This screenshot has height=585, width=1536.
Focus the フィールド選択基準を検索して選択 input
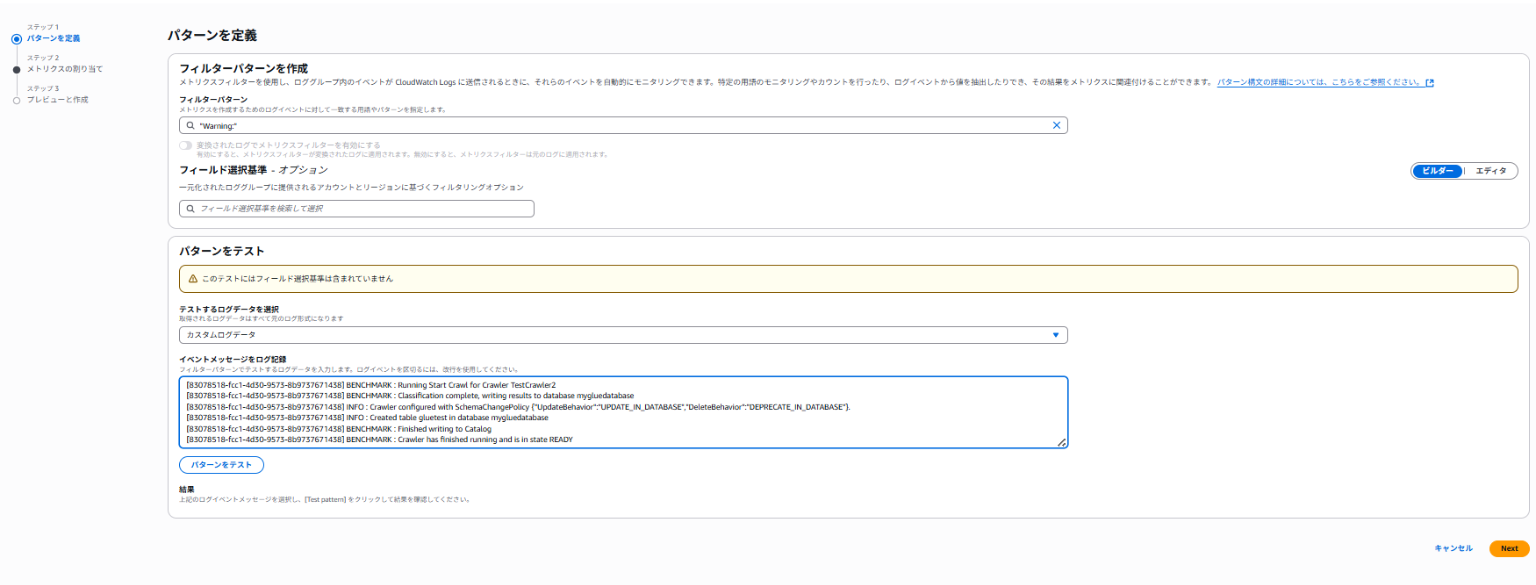360,209
